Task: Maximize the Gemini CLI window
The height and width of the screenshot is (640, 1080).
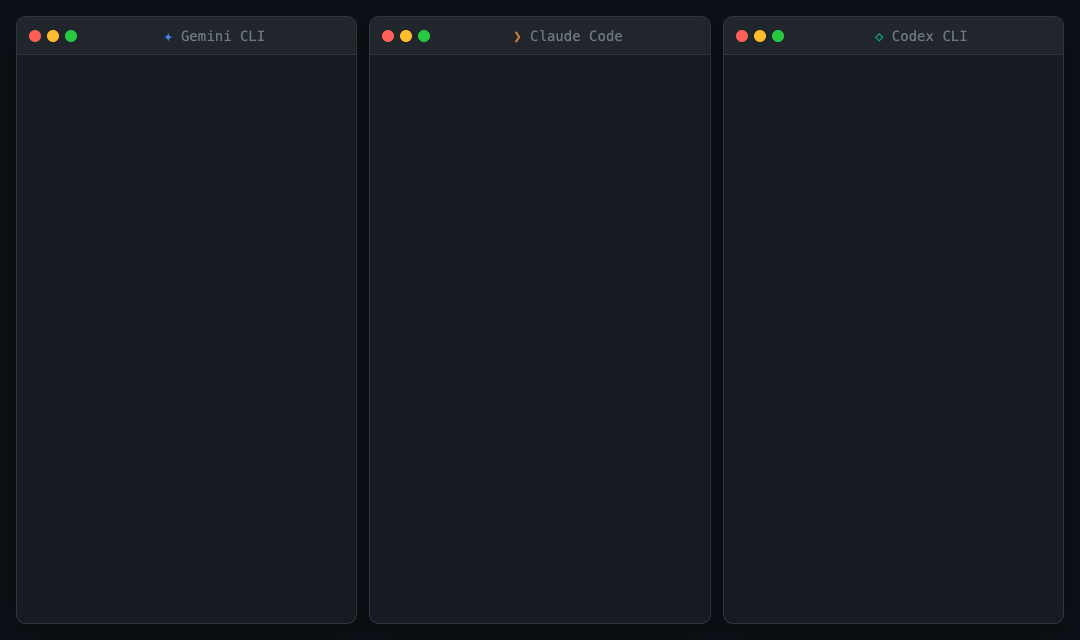Action: [71, 35]
